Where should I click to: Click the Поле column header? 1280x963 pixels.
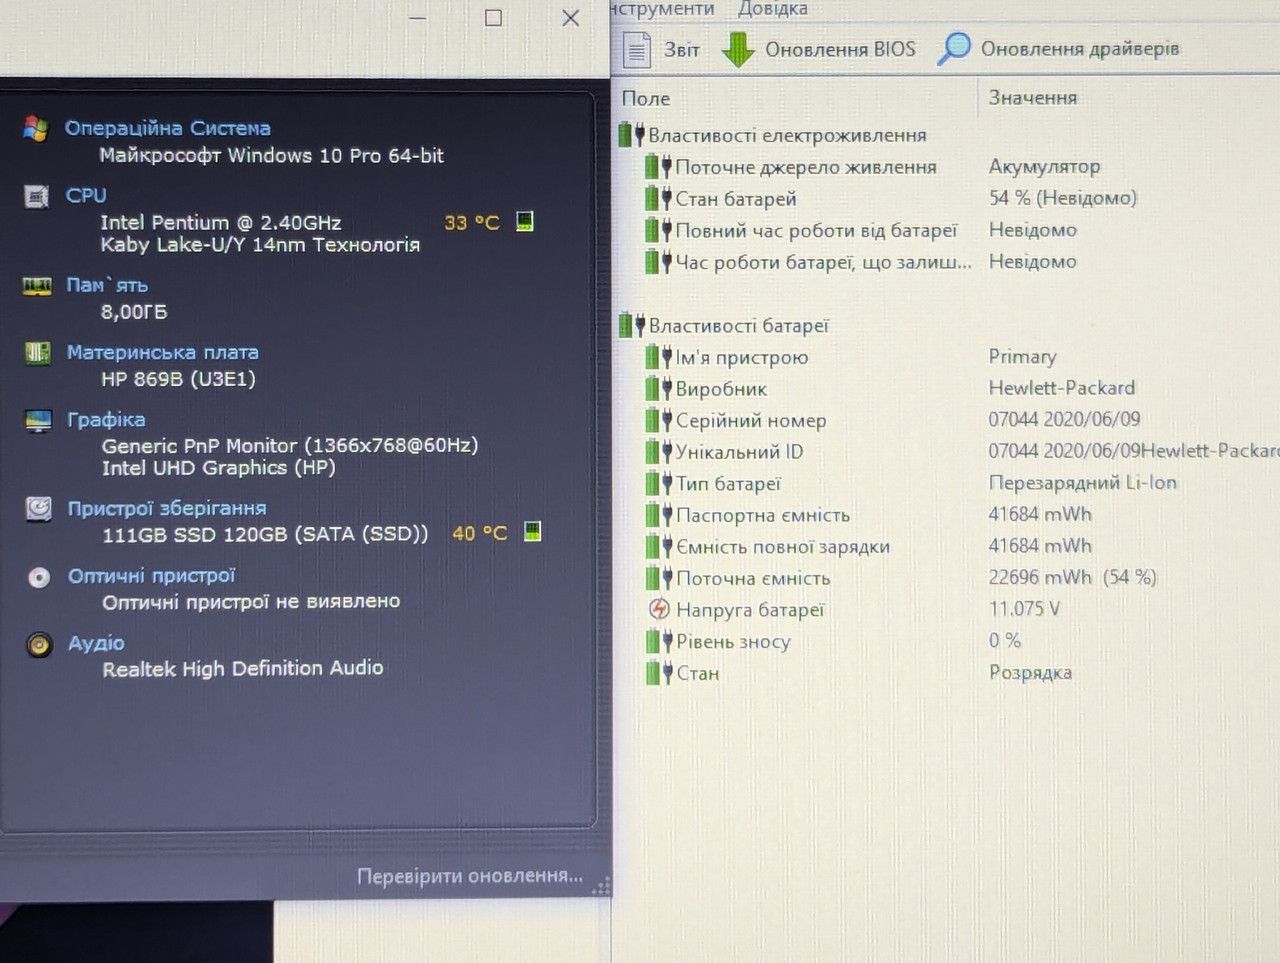point(646,98)
